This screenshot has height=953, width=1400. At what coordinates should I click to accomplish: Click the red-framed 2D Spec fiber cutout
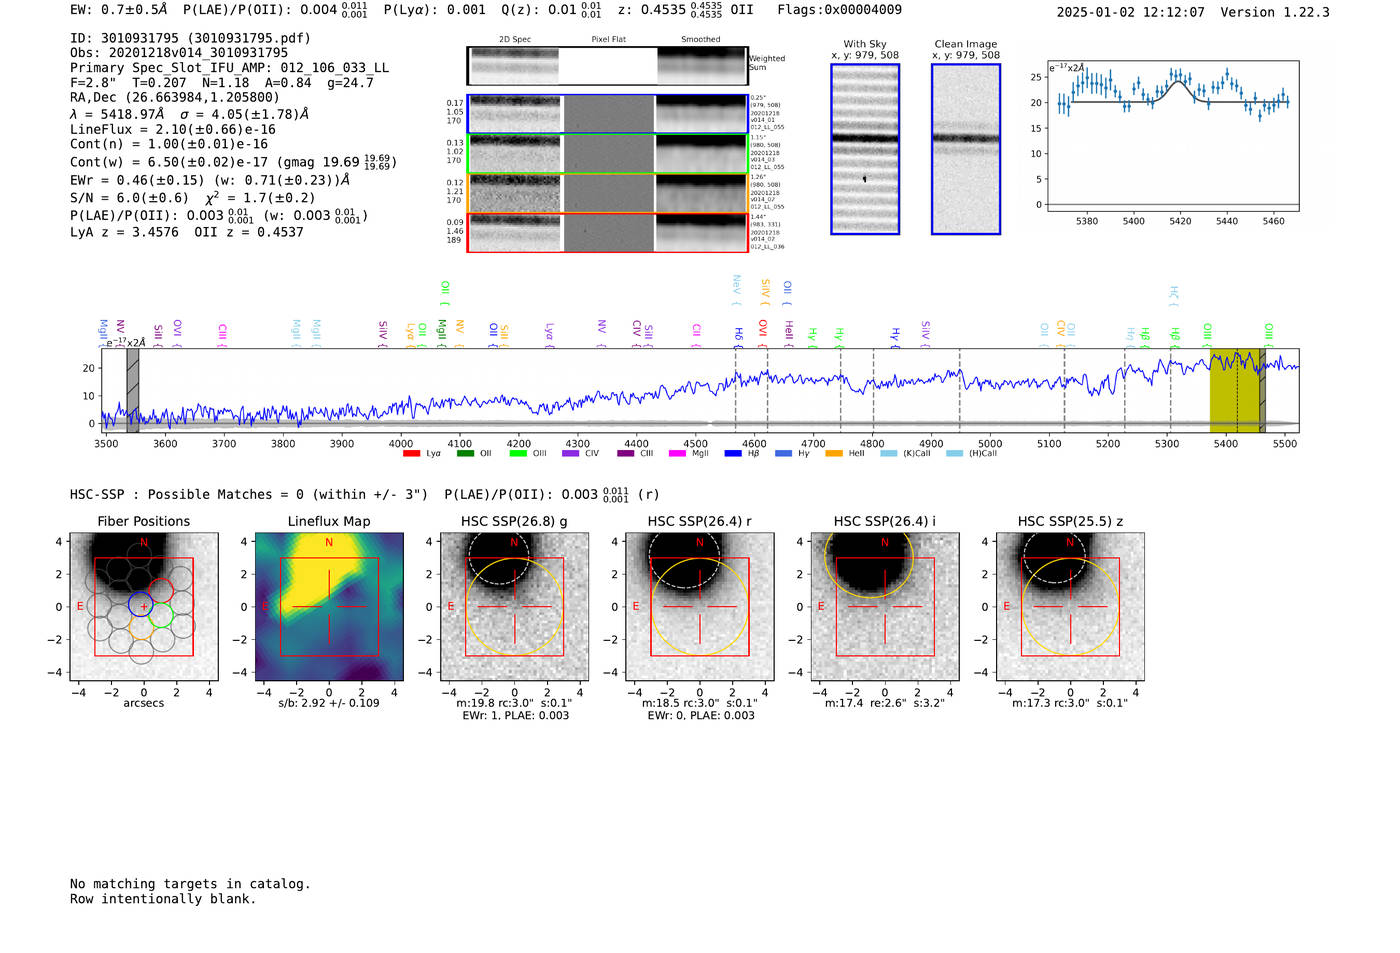[x=514, y=233]
